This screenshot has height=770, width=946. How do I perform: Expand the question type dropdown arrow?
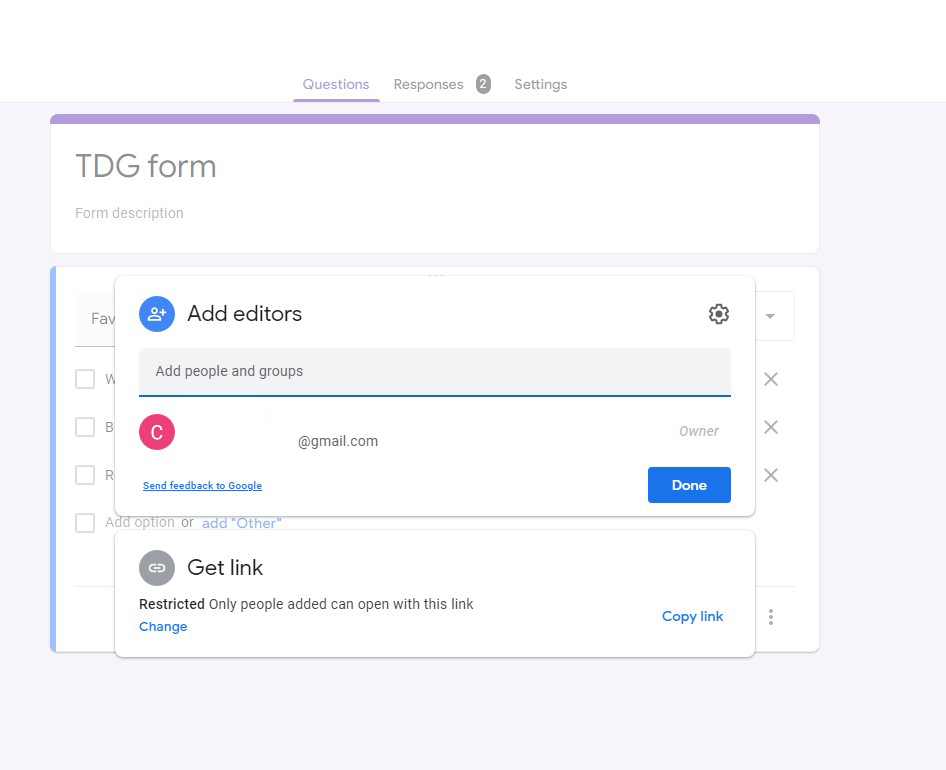click(x=770, y=316)
